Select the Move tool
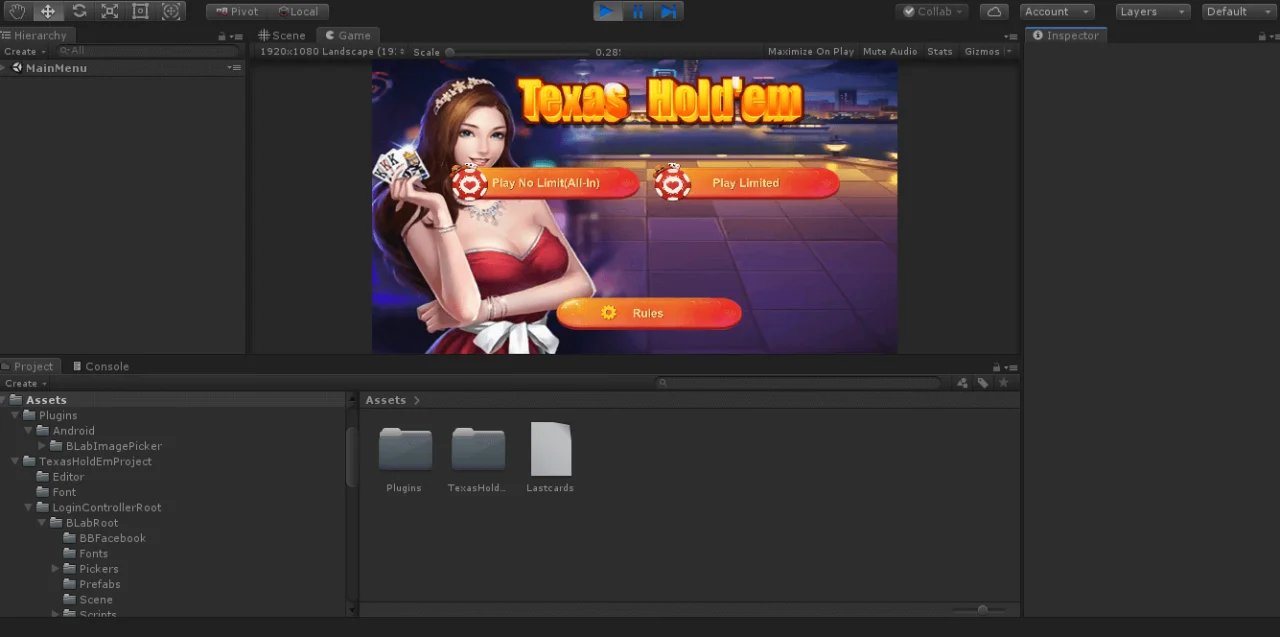Viewport: 1280px width, 637px height. [x=47, y=11]
